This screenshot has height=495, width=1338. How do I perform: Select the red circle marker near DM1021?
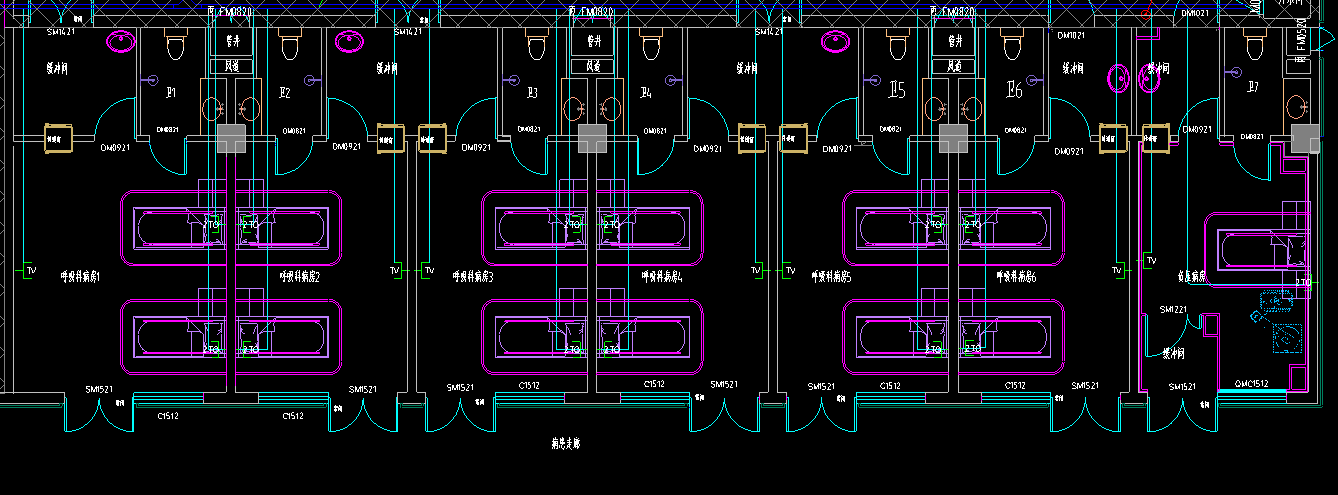tap(1146, 15)
